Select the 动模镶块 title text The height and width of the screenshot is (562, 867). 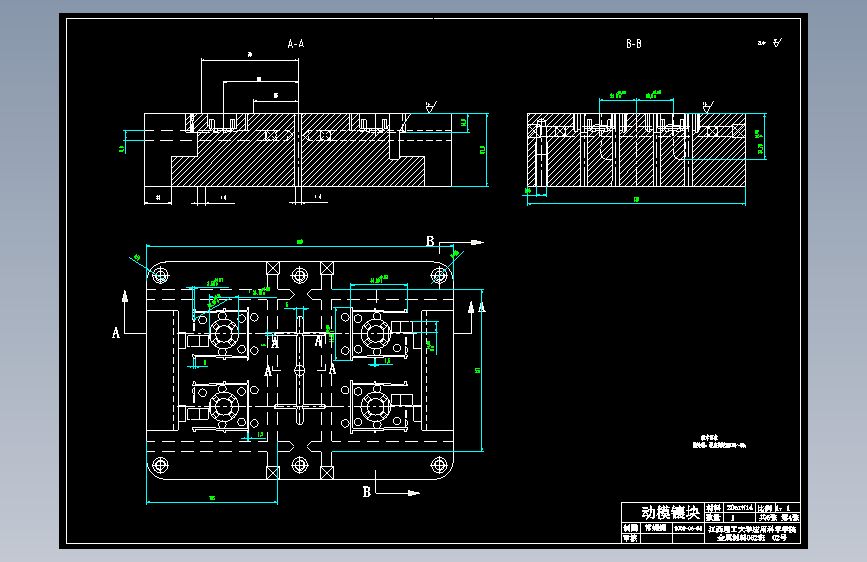pos(671,512)
